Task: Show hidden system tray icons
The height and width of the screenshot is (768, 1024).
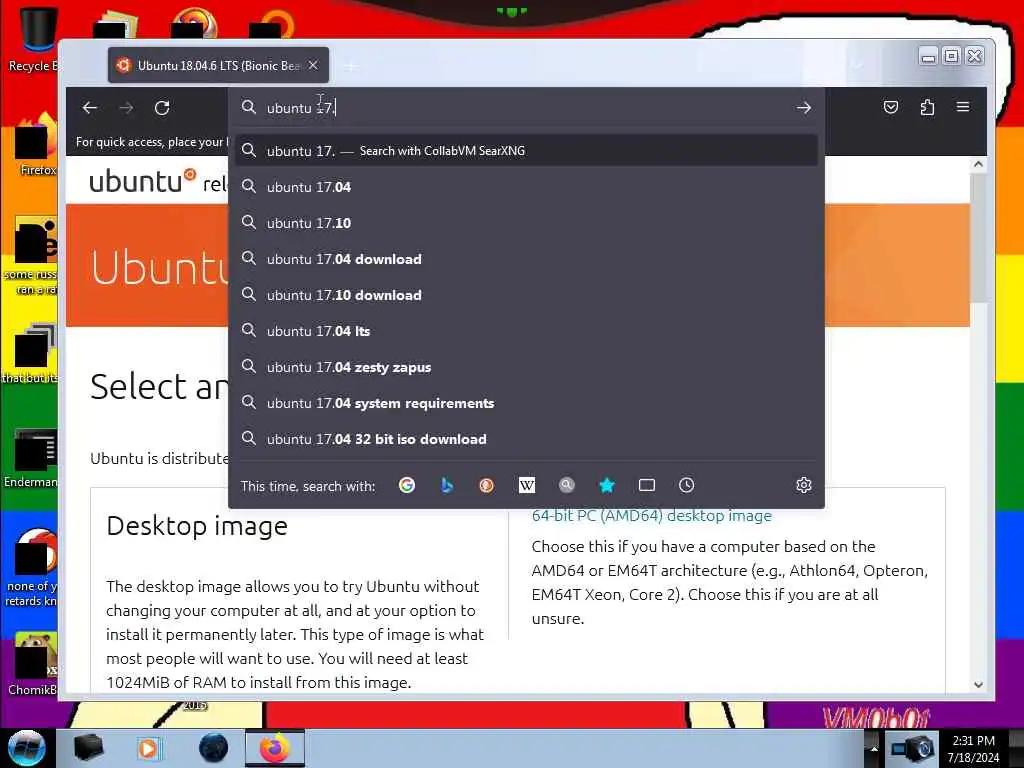Action: (873, 748)
